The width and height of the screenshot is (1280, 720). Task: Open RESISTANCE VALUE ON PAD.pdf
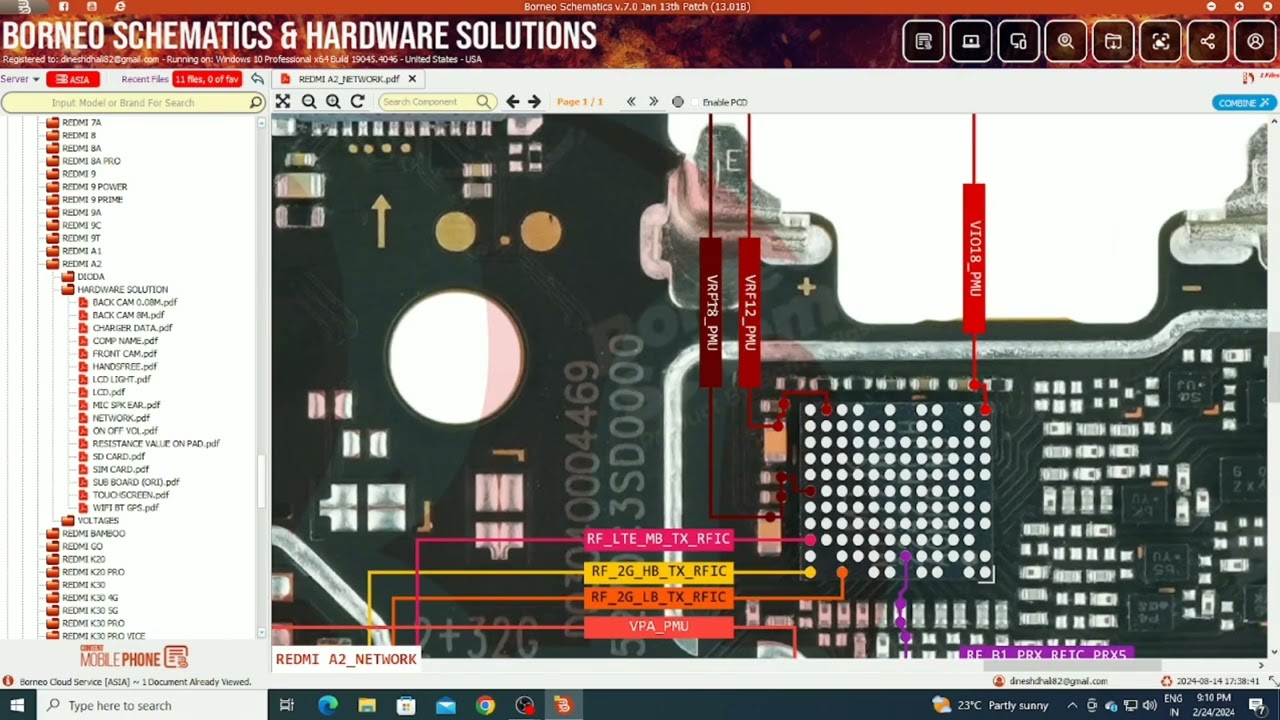point(155,444)
